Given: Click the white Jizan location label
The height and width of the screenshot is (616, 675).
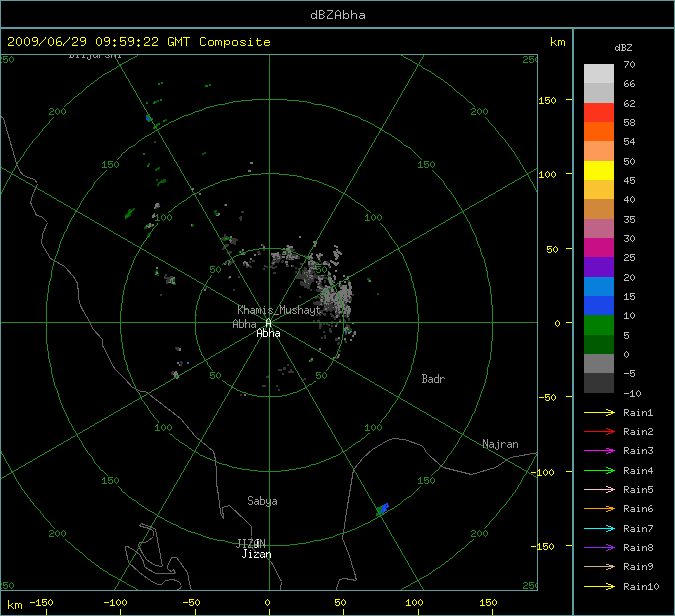Looking at the screenshot, I should pos(257,554).
